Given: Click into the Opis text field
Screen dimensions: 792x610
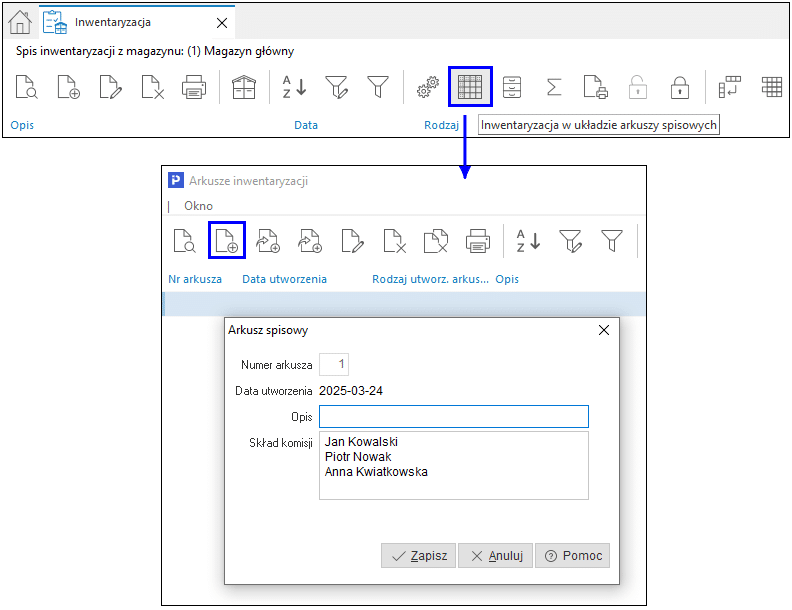Looking at the screenshot, I should coord(453,417).
